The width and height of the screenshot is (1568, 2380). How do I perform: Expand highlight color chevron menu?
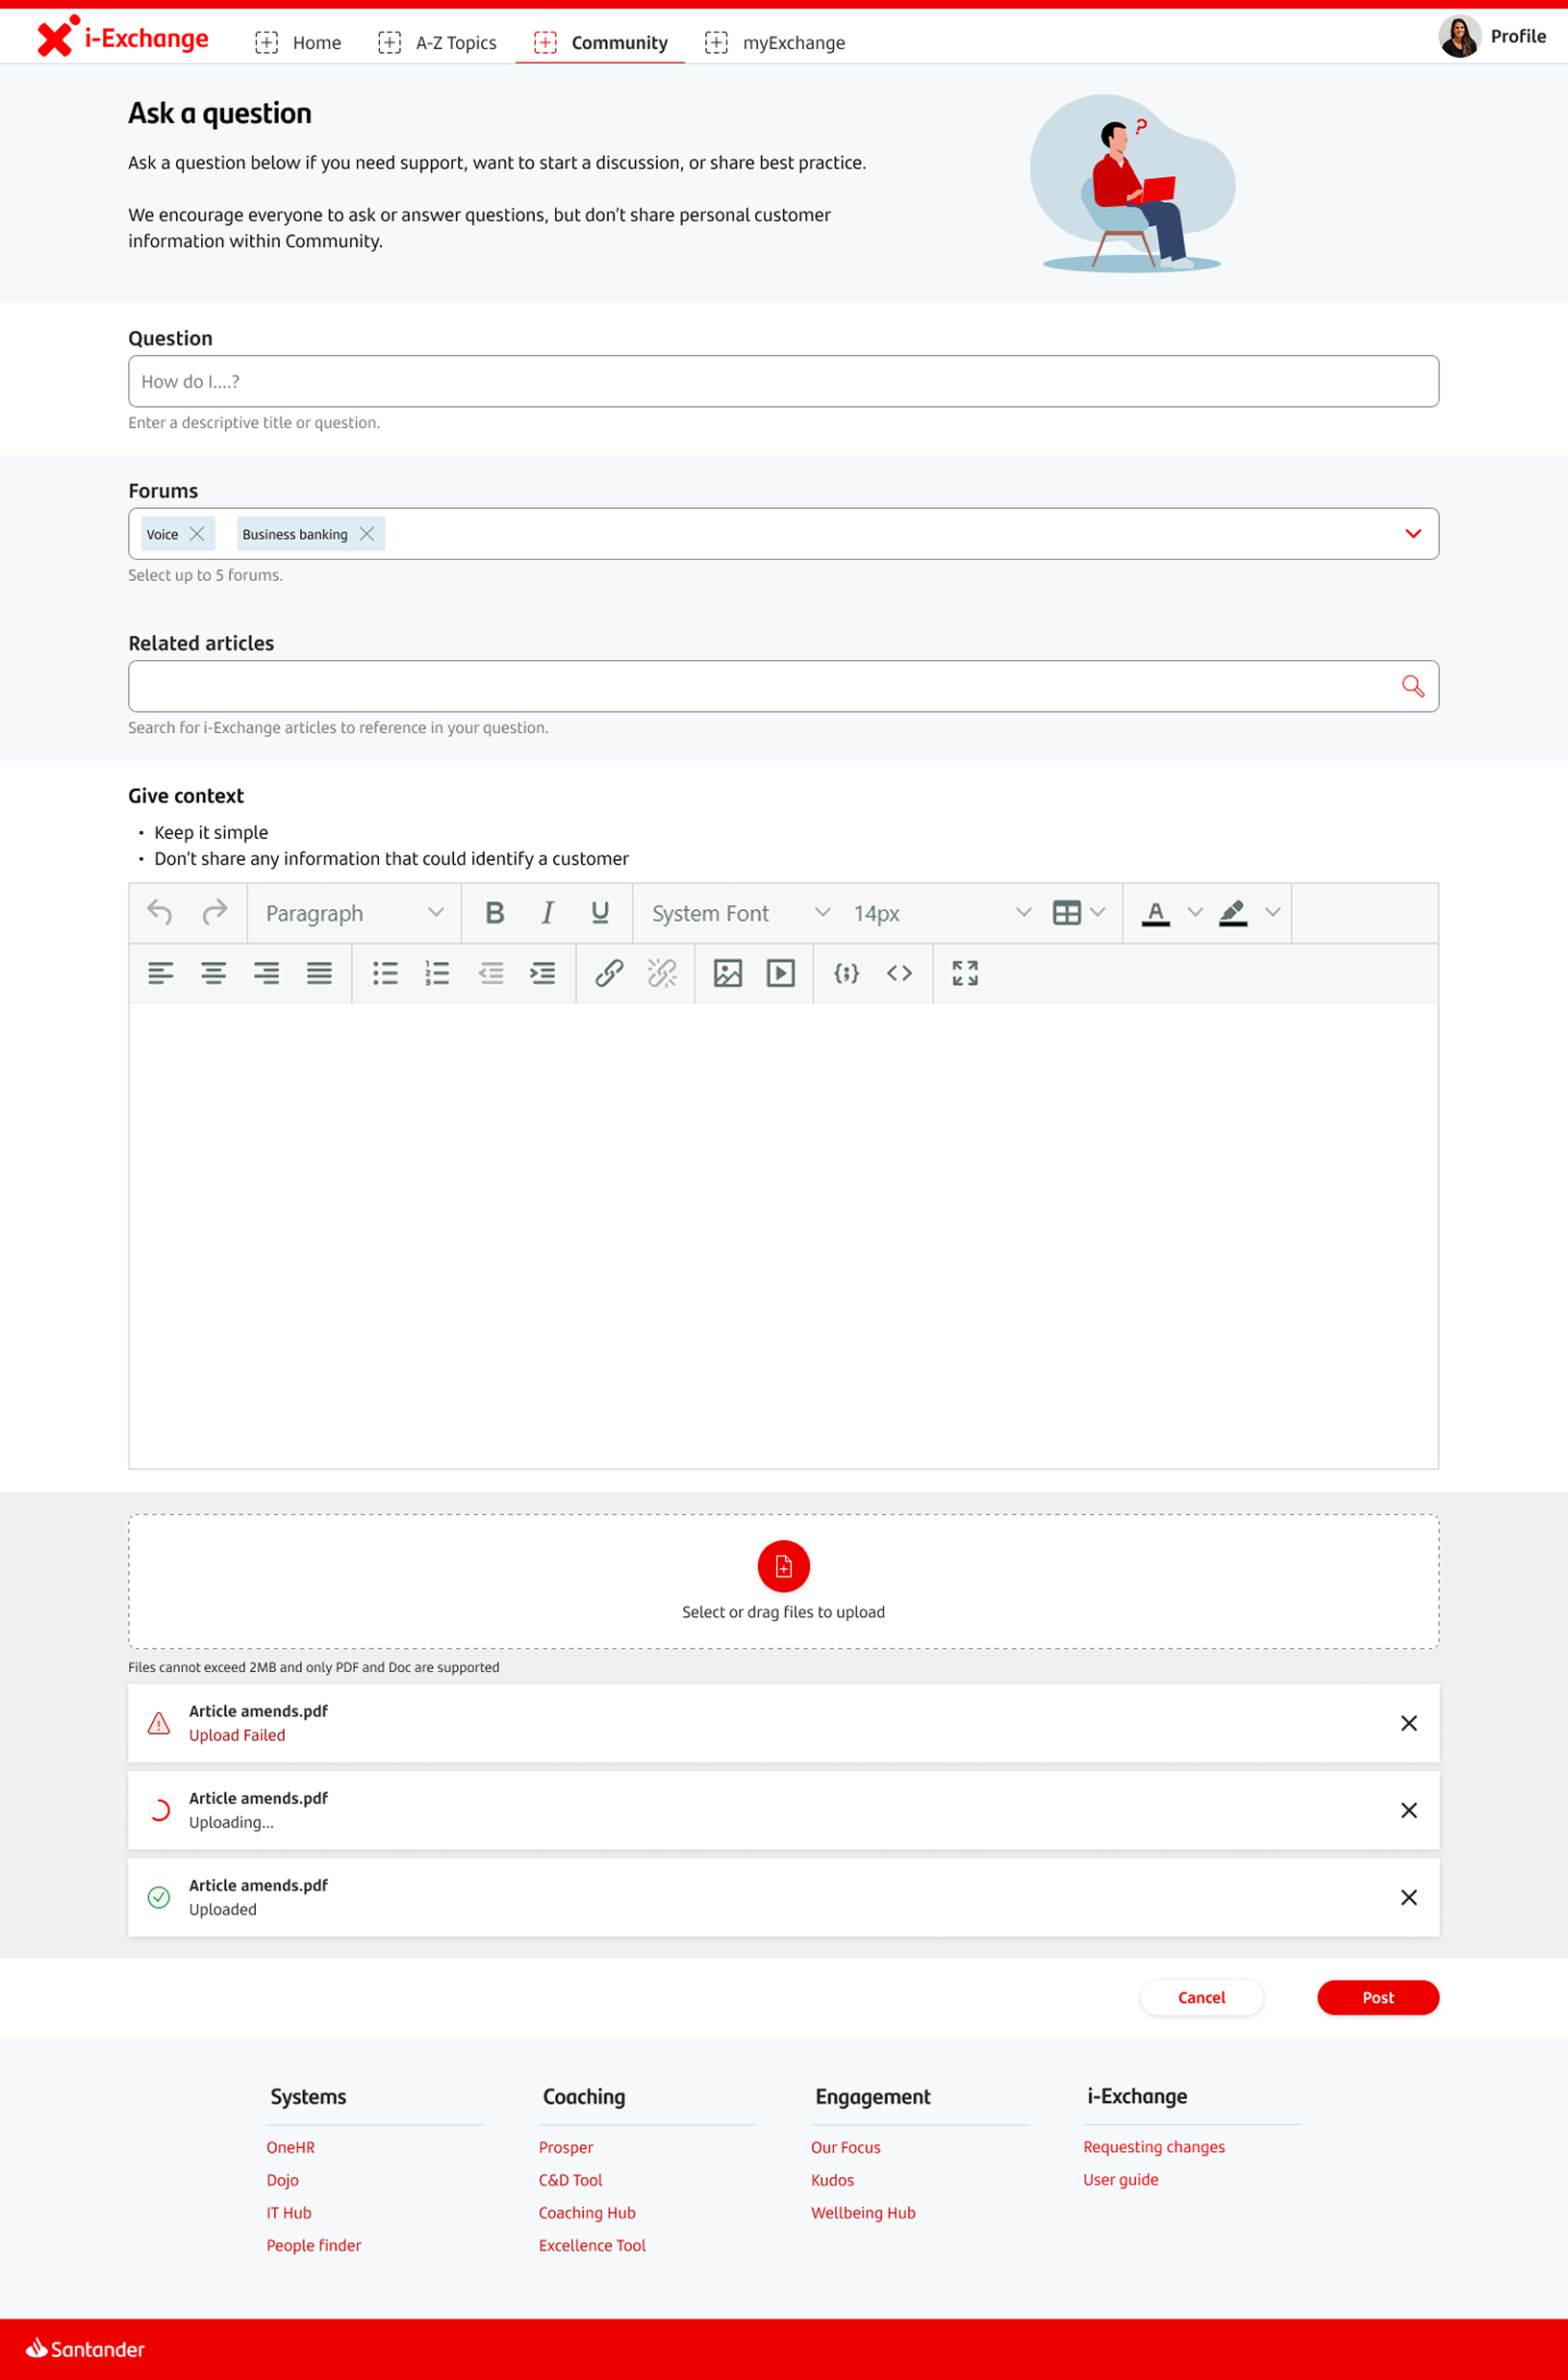[1273, 912]
